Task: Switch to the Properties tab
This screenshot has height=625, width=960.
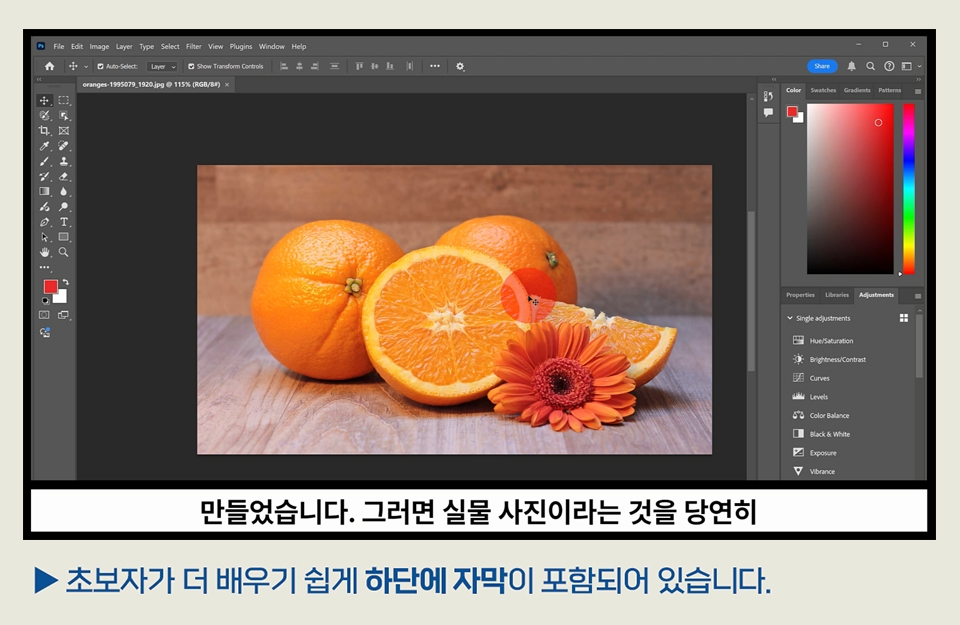Action: point(800,295)
